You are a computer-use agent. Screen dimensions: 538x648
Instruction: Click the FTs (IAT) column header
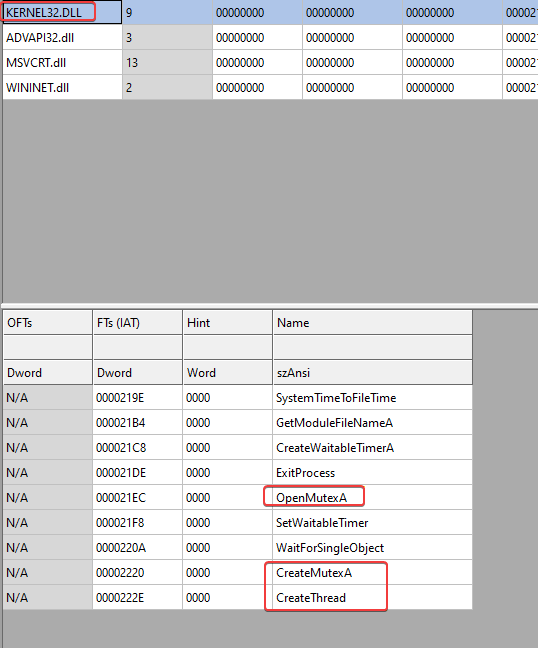(x=138, y=322)
